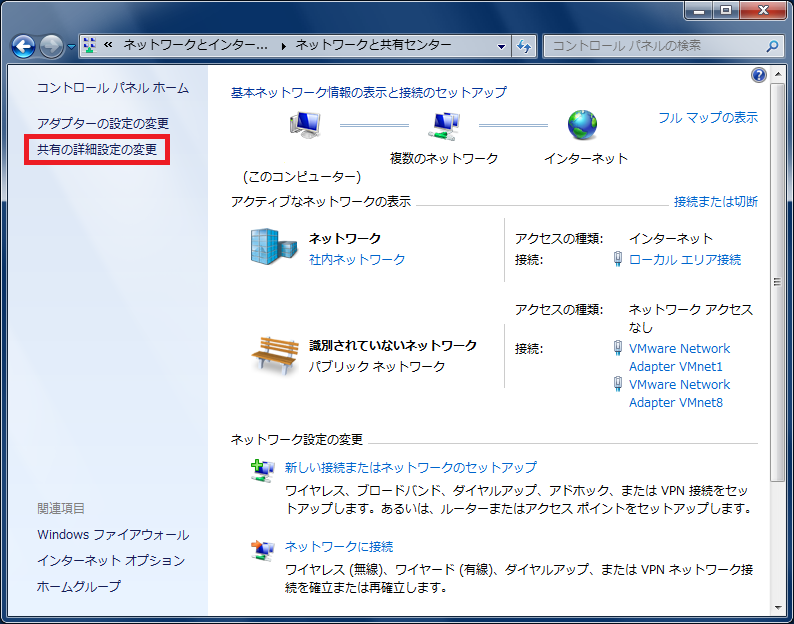Open 共有の詳細設定の変更 in left sidebar
The height and width of the screenshot is (624, 794).
[97, 150]
